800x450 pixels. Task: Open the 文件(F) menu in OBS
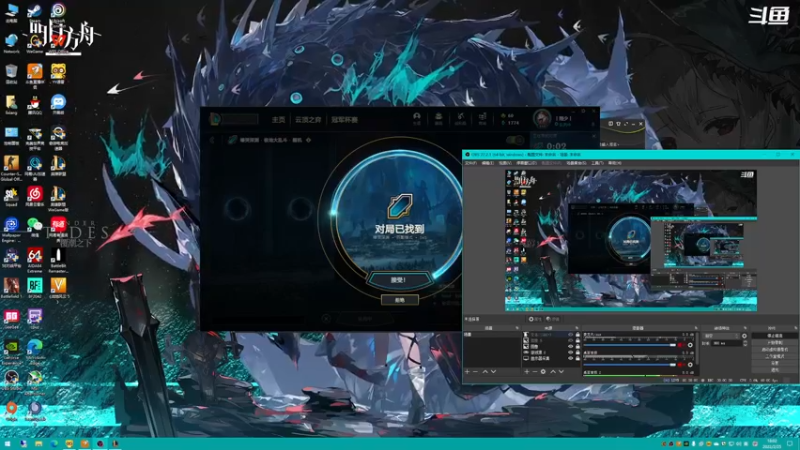(x=471, y=163)
